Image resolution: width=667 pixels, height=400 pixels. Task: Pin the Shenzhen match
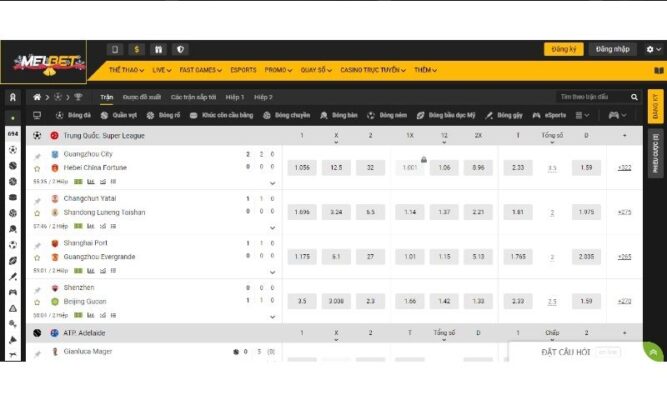coord(37,290)
